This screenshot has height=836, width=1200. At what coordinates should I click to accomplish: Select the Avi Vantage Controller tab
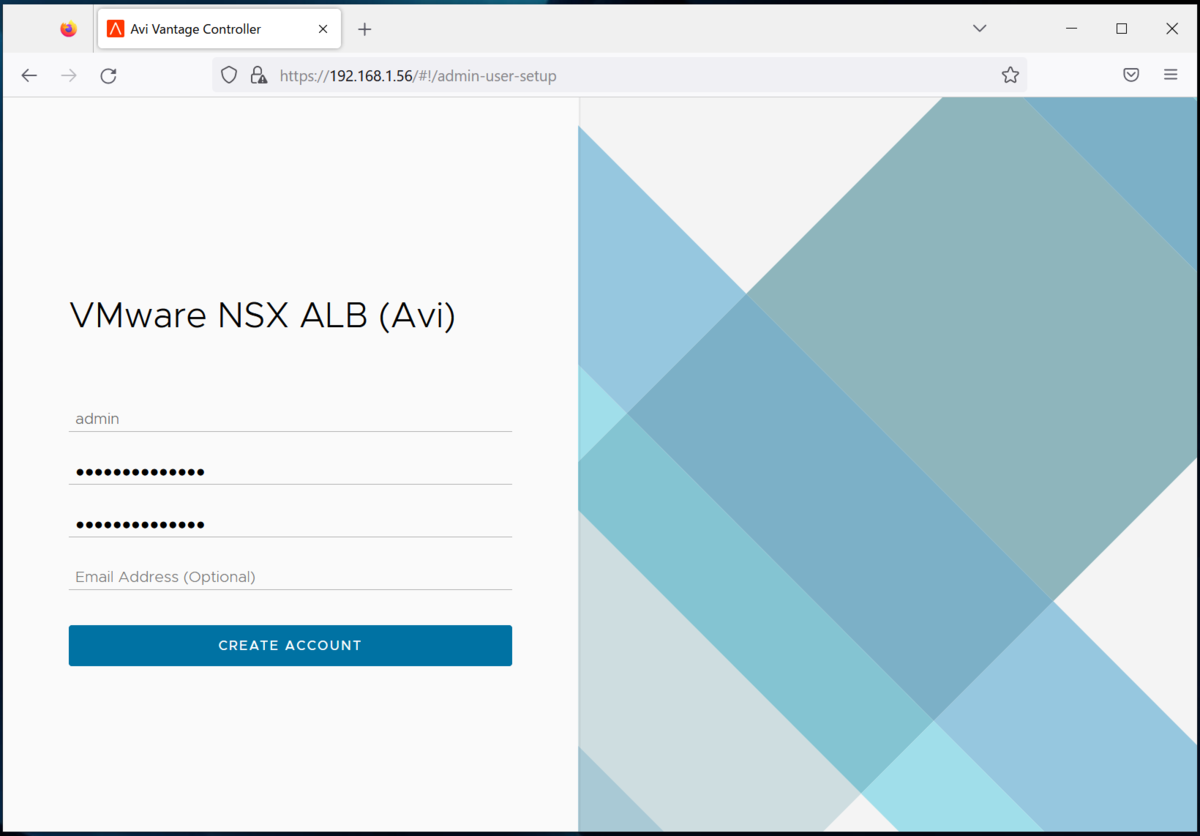pyautogui.click(x=219, y=29)
